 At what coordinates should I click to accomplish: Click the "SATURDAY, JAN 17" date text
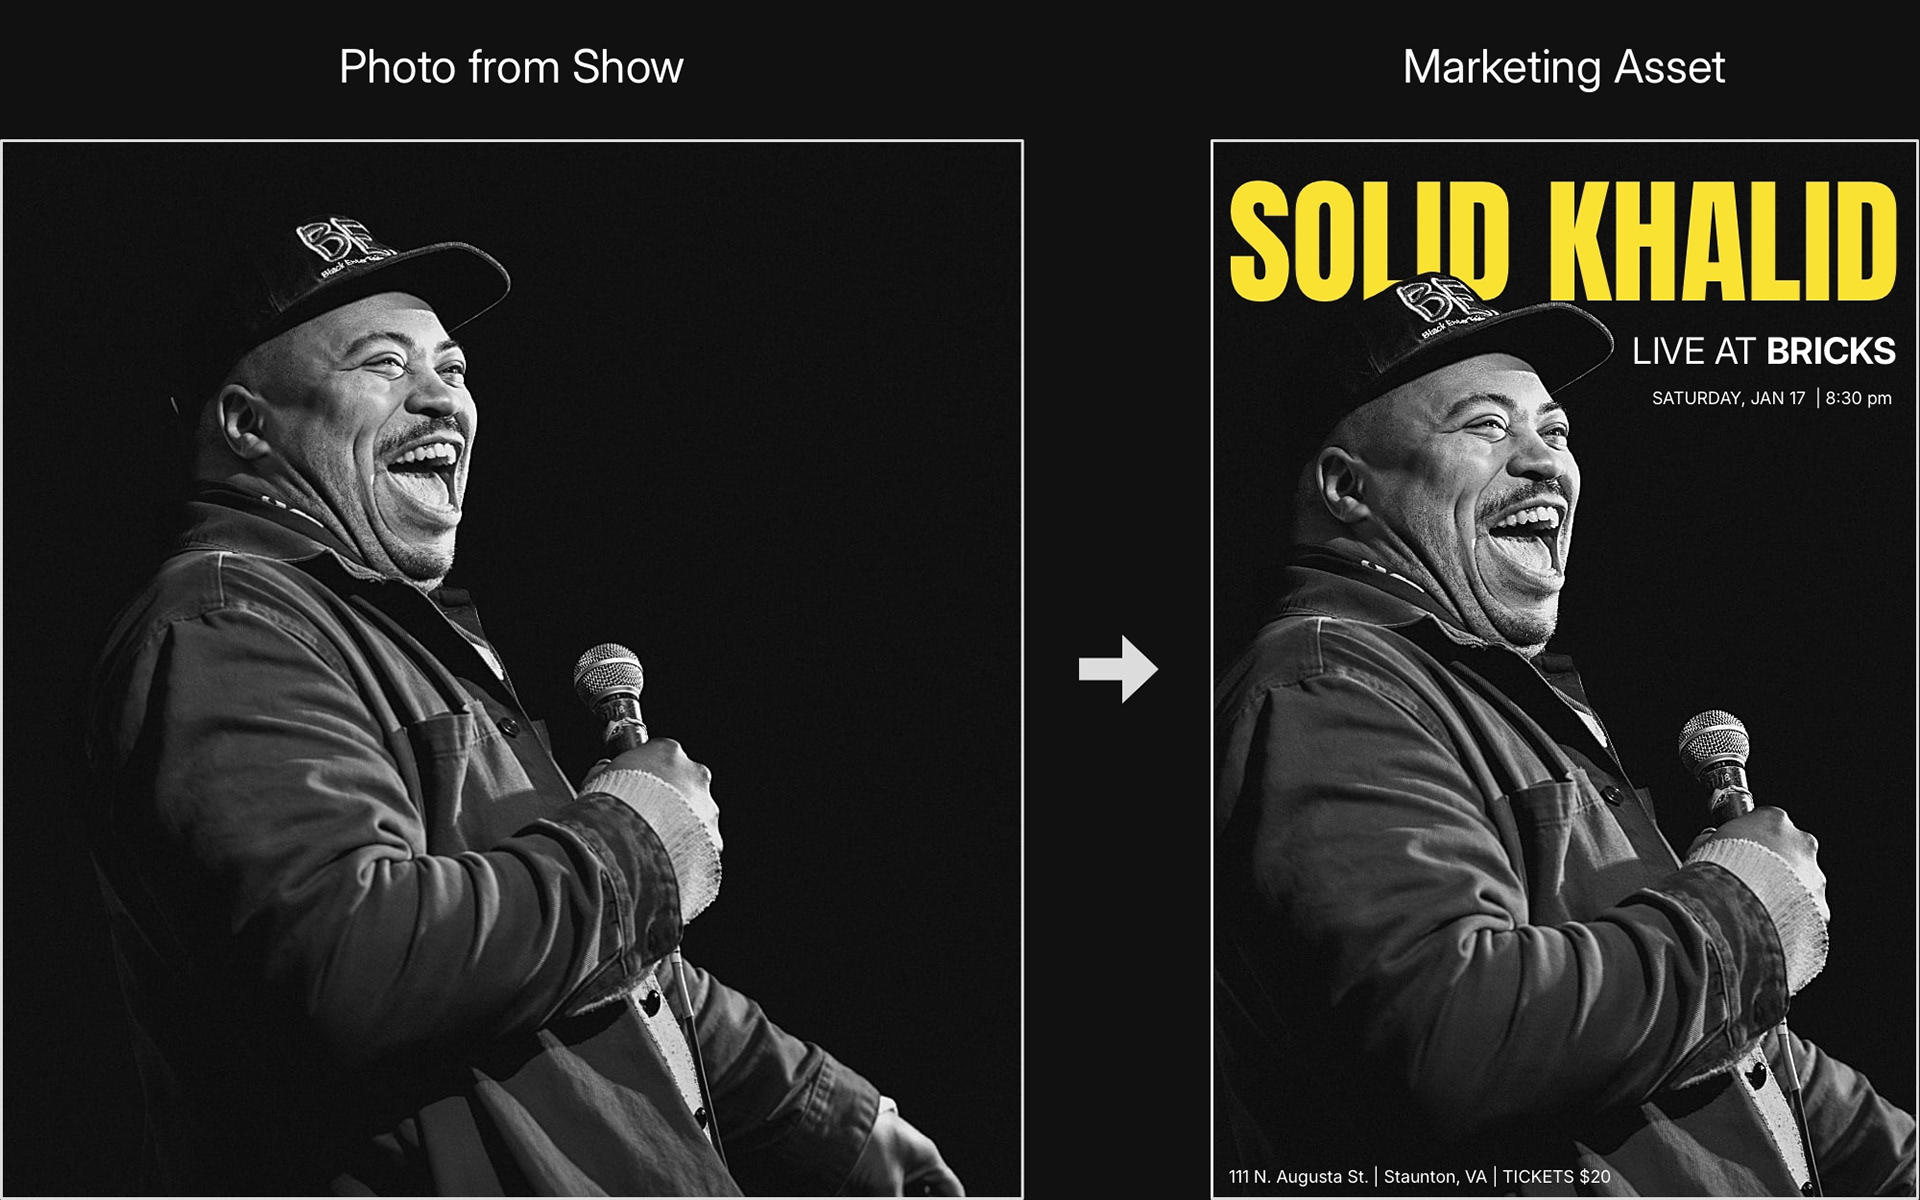pos(1728,398)
